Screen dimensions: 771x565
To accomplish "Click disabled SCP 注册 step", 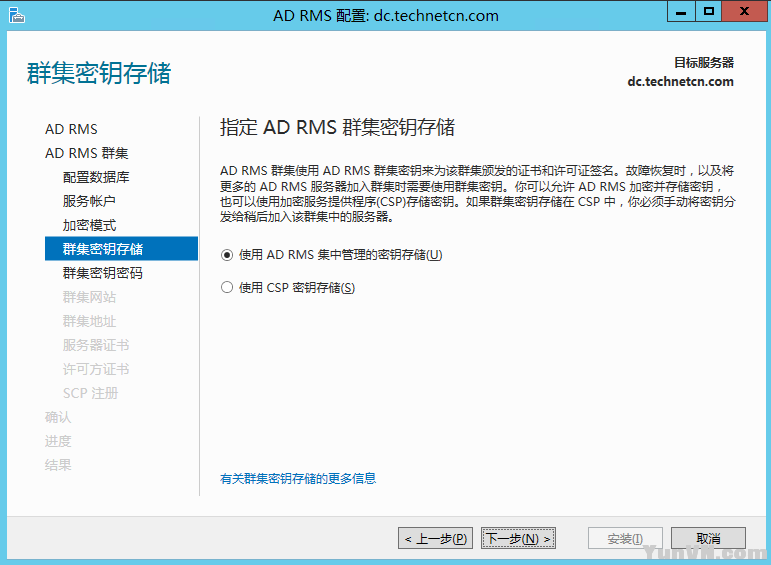I will [x=90, y=393].
